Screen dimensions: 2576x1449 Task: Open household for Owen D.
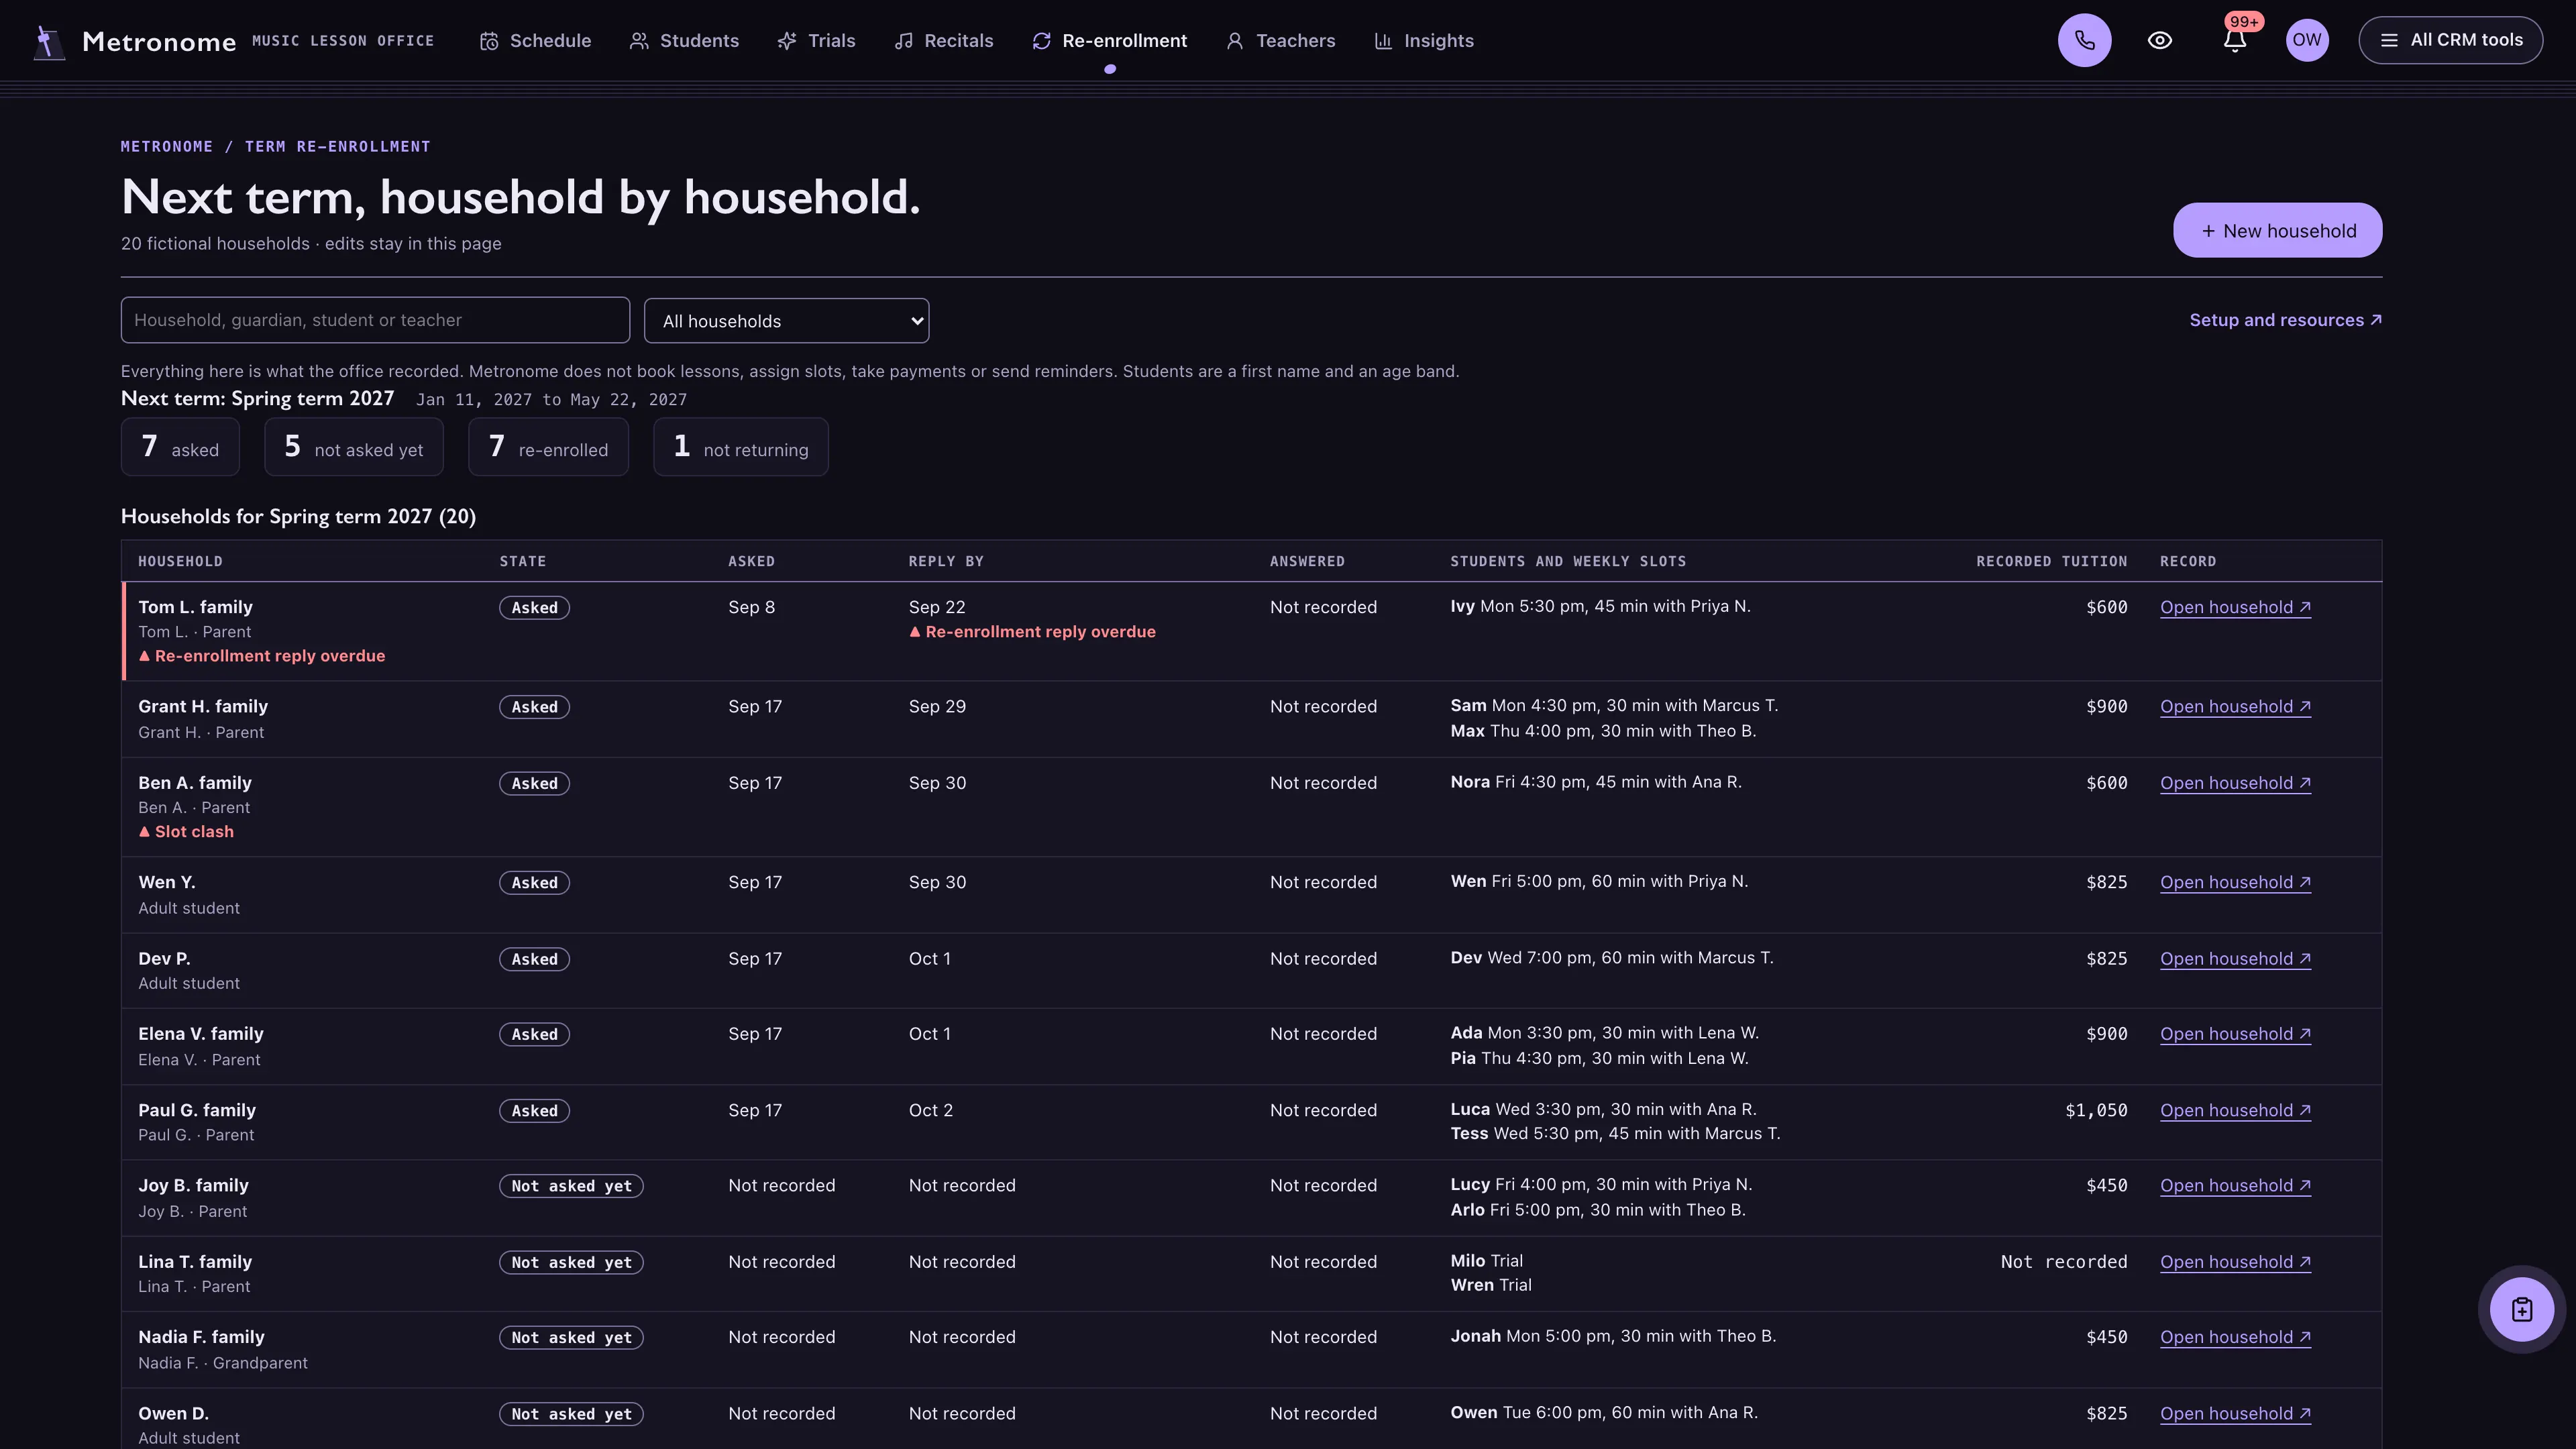[x=2235, y=1413]
